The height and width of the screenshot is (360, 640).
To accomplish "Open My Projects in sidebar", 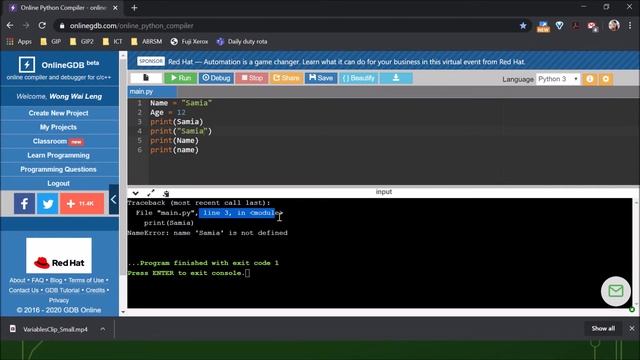I will tap(58, 127).
